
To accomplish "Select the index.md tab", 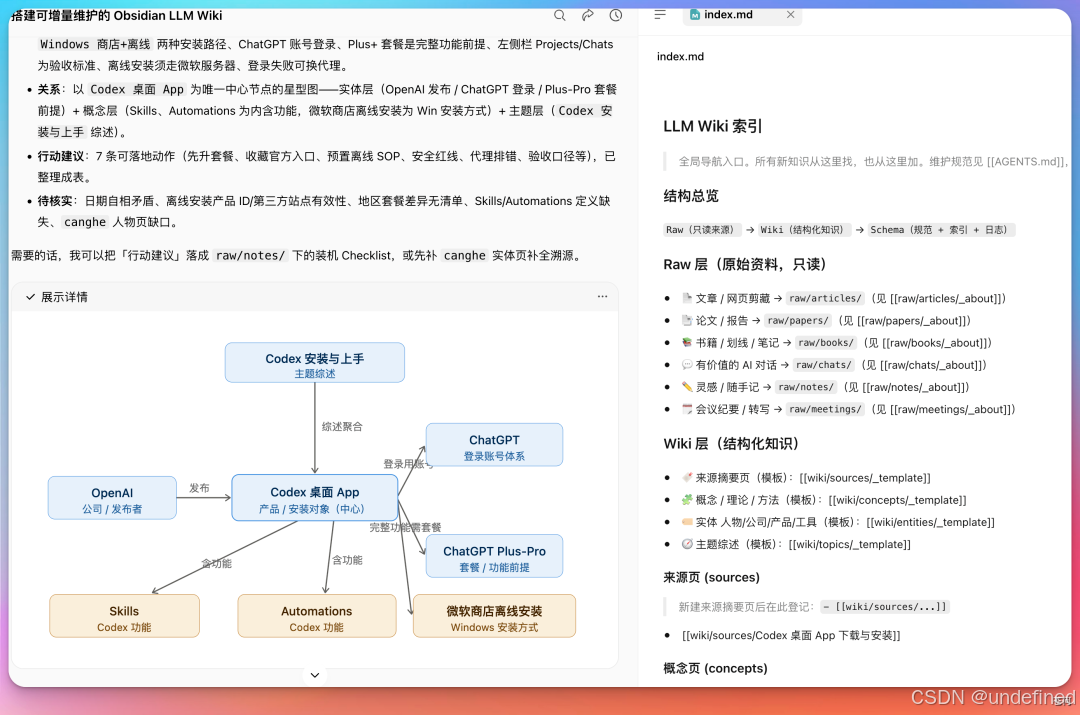I will click(x=742, y=15).
